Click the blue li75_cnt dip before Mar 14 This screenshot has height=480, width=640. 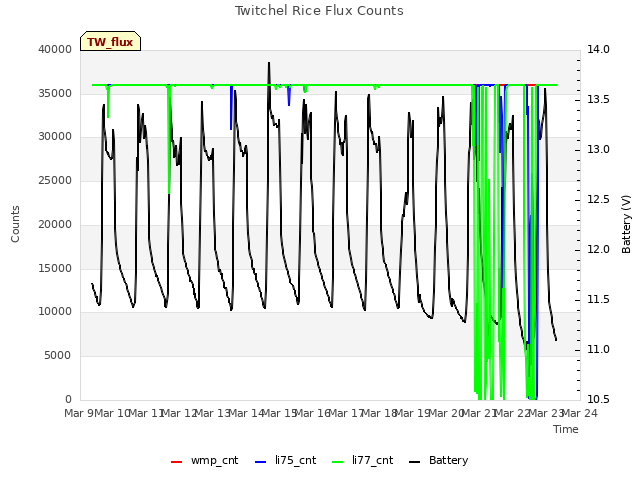click(231, 108)
